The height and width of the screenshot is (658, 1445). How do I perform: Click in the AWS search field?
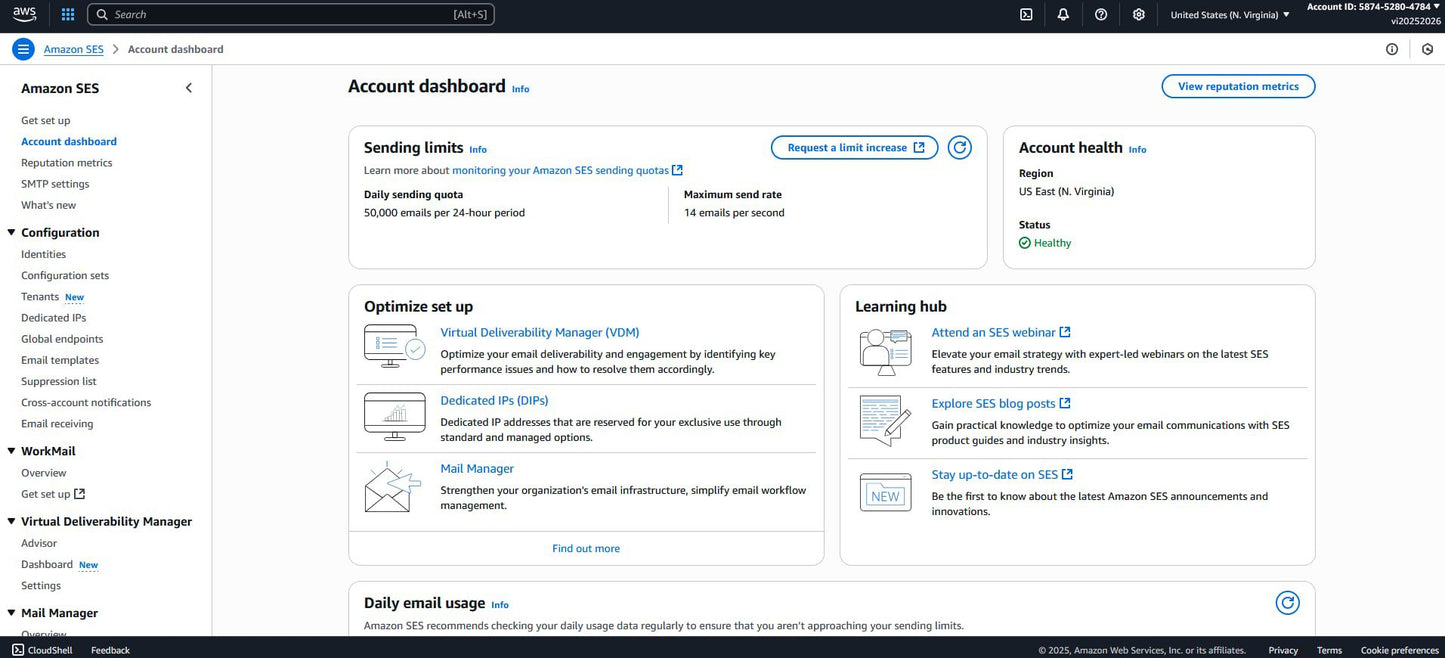coord(291,14)
